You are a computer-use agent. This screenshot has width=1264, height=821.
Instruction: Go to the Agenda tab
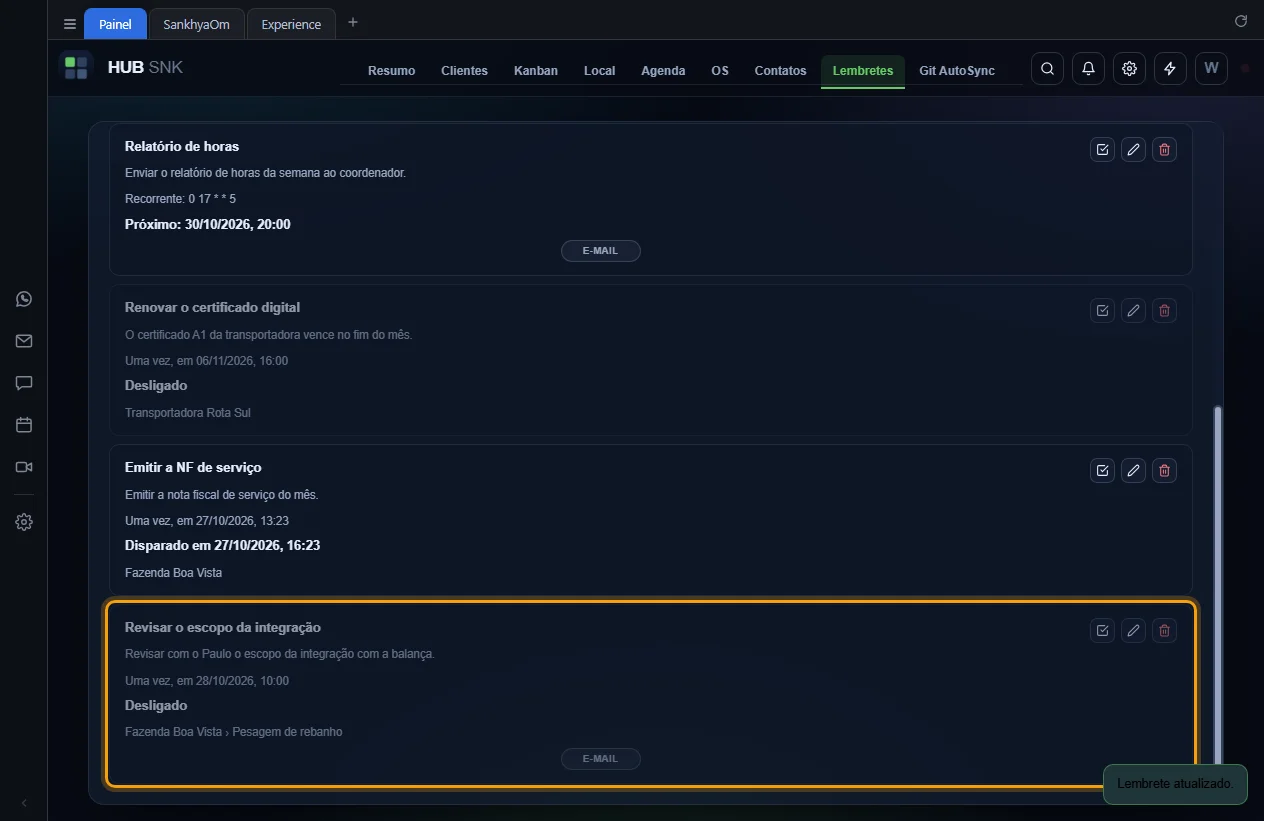click(663, 71)
